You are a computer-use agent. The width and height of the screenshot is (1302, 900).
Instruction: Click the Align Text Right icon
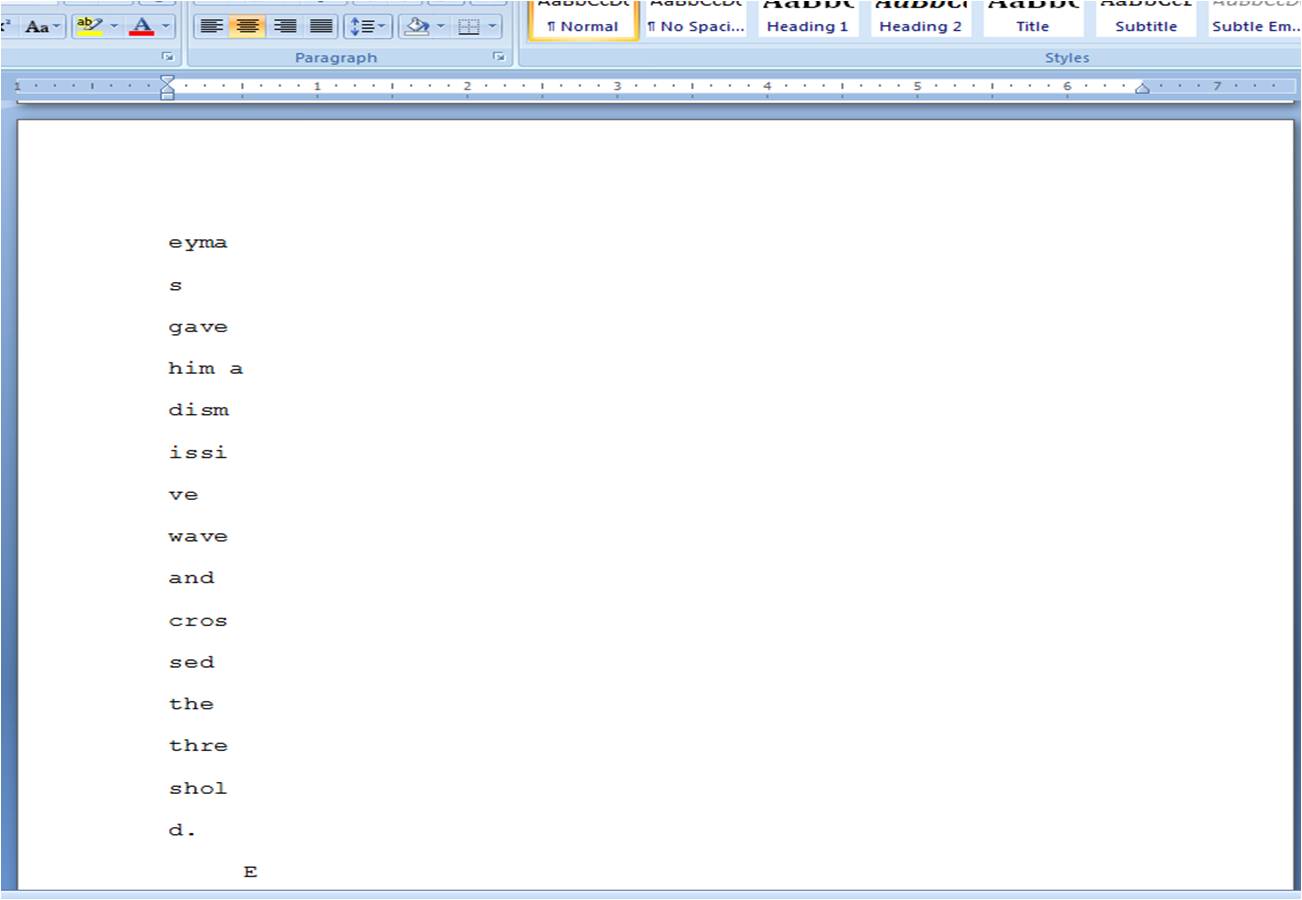pyautogui.click(x=285, y=26)
